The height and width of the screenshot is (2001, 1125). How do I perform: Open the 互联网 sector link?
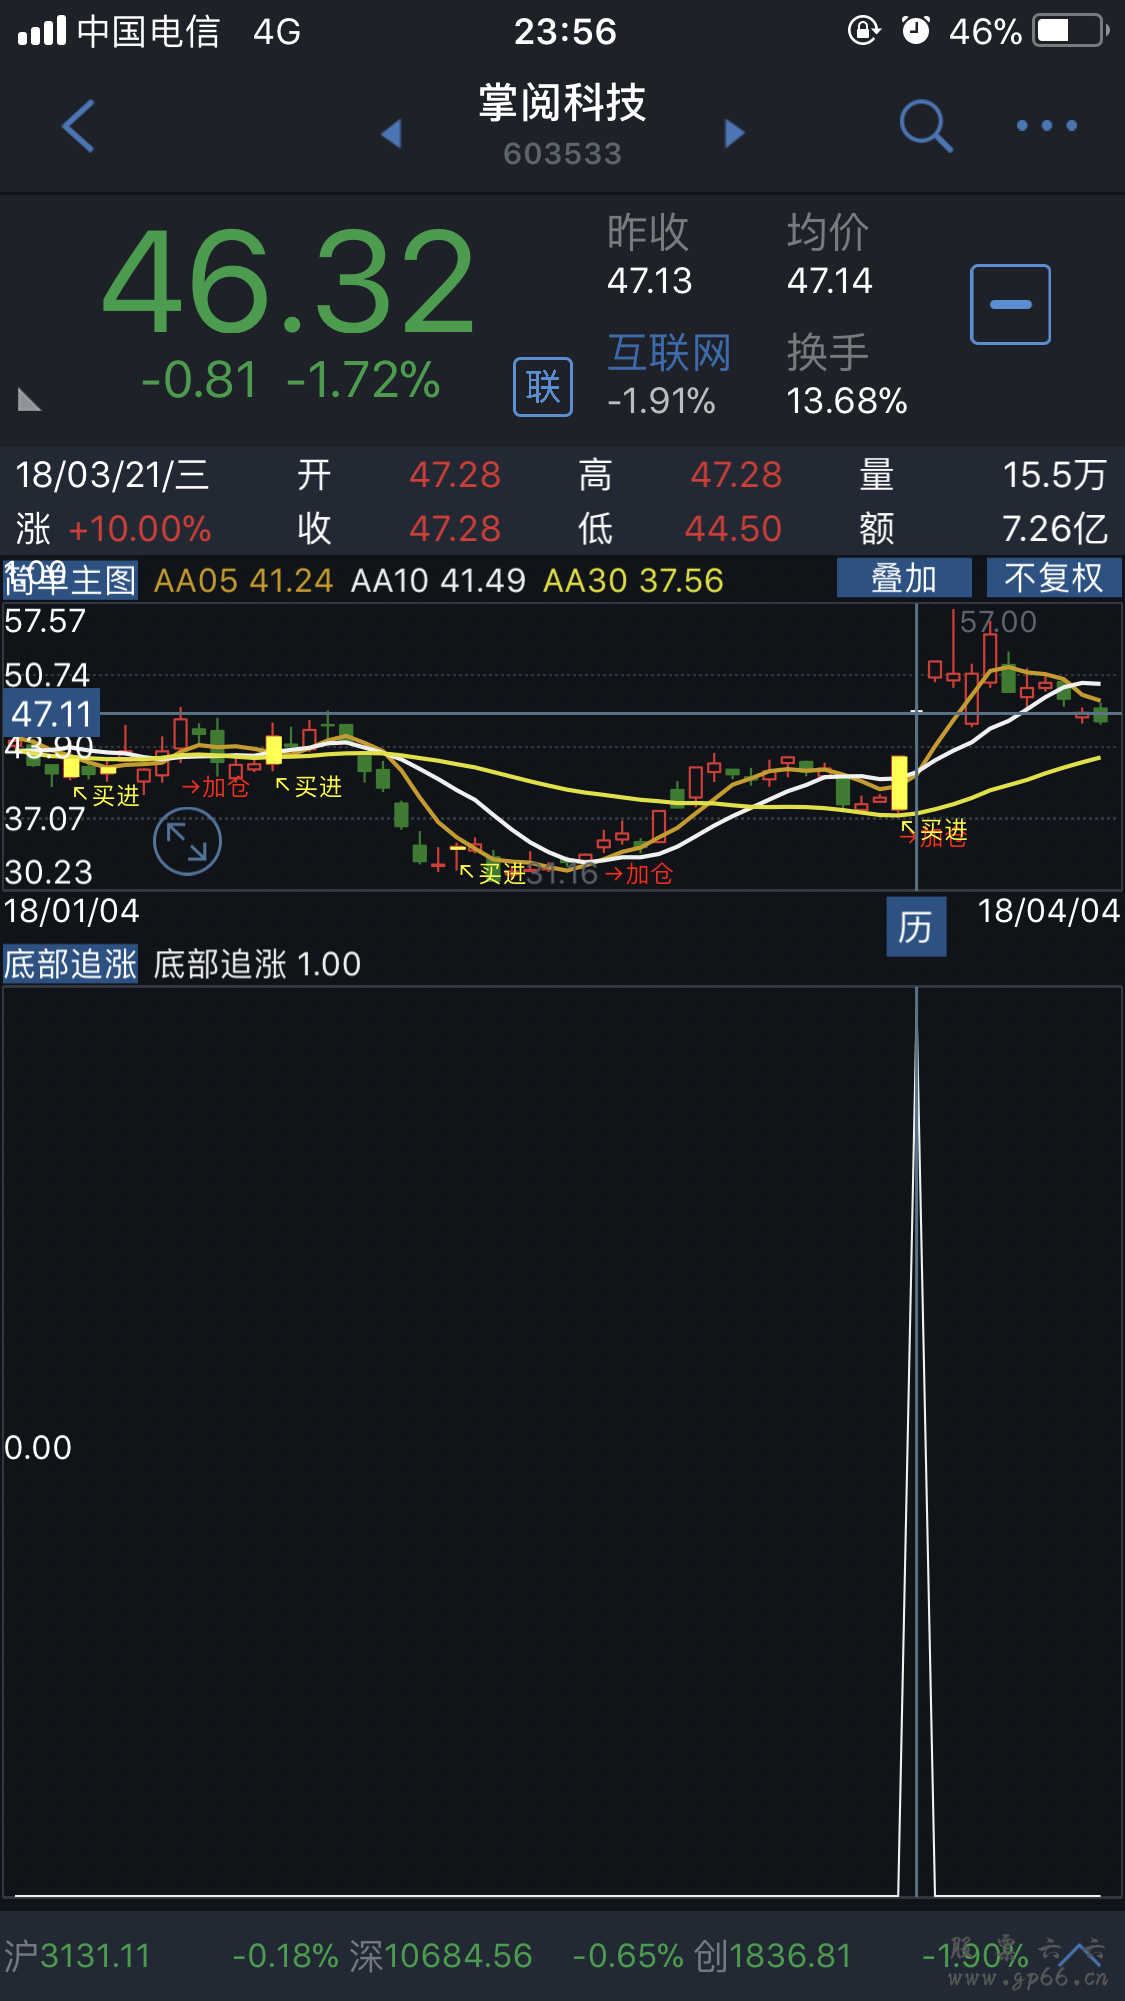pyautogui.click(x=669, y=353)
